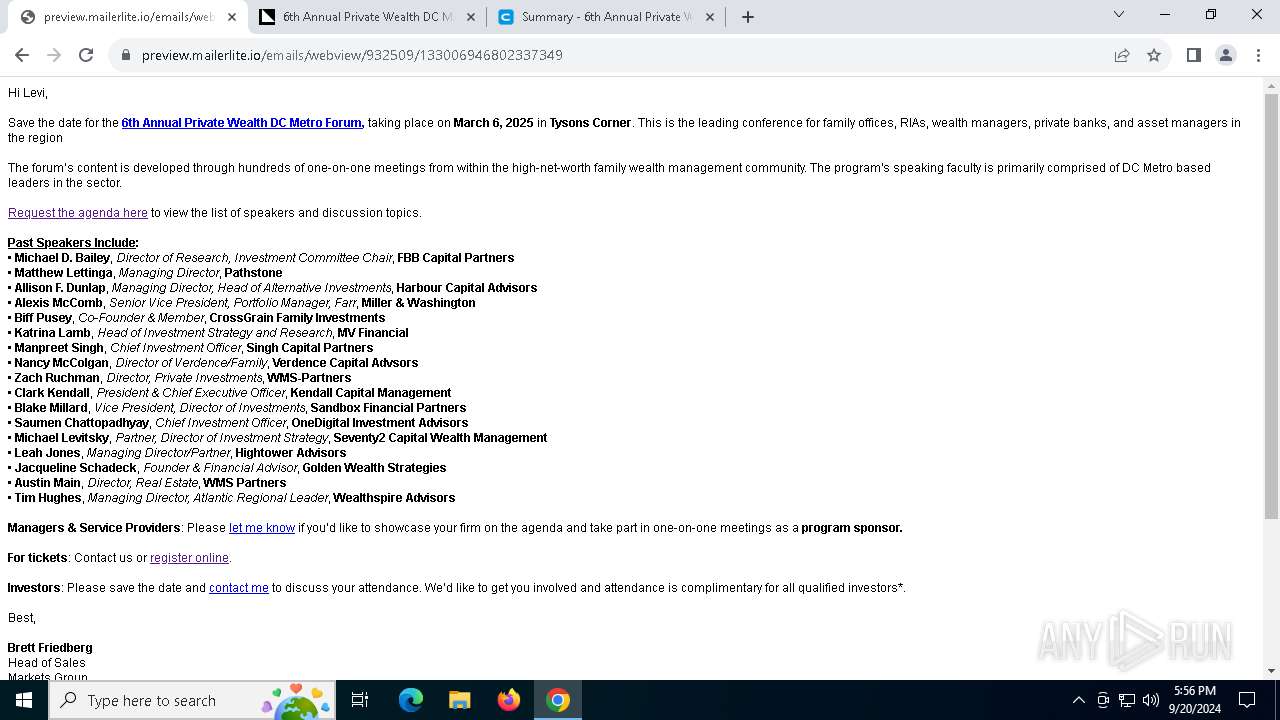Viewport: 1280px width, 720px height.
Task: Open the Chrome profile avatar
Action: (x=1226, y=55)
